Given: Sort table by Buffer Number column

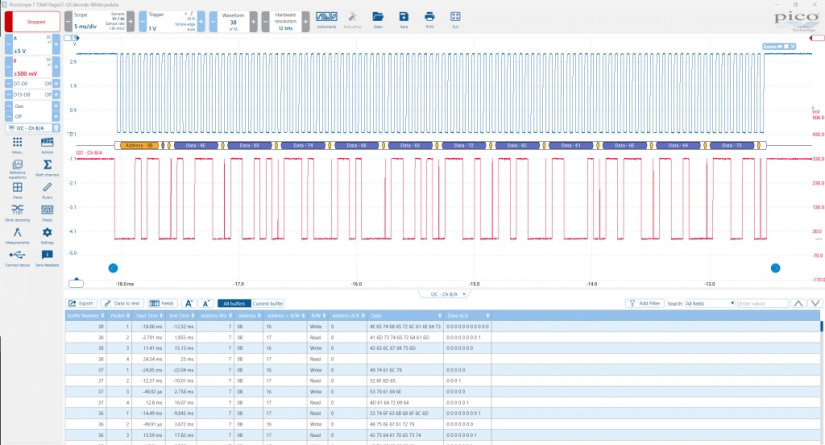Looking at the screenshot, I should [85, 316].
